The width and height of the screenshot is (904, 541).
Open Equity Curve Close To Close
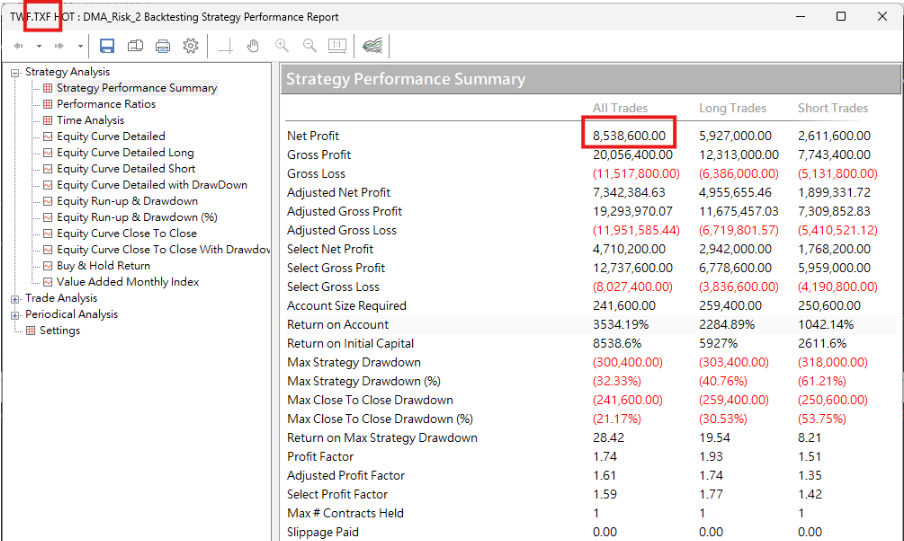click(126, 233)
